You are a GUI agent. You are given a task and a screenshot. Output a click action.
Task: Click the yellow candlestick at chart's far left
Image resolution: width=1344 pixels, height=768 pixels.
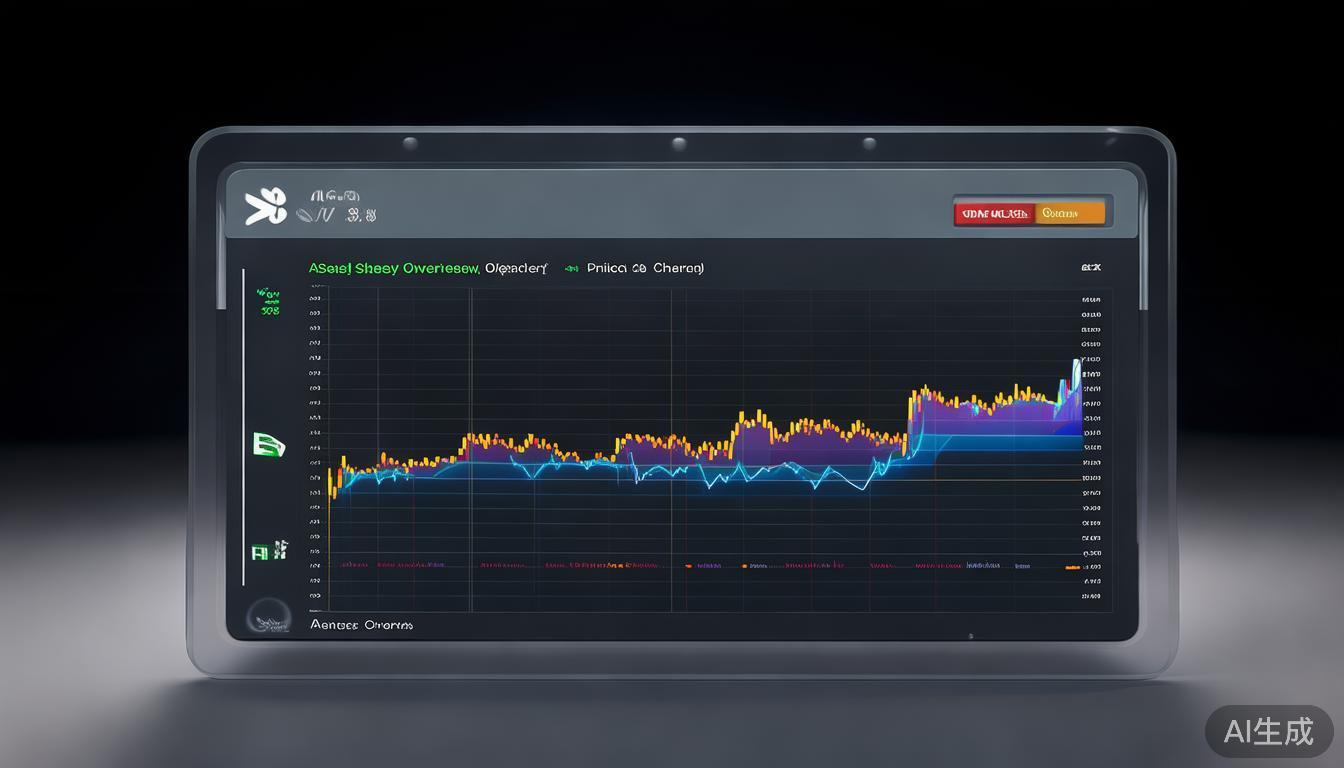pyautogui.click(x=330, y=482)
